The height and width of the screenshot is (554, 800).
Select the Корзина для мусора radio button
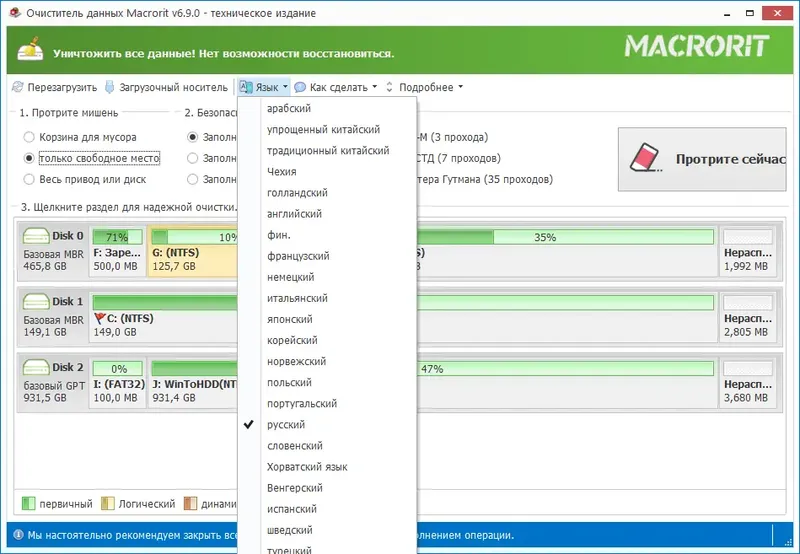[29, 137]
